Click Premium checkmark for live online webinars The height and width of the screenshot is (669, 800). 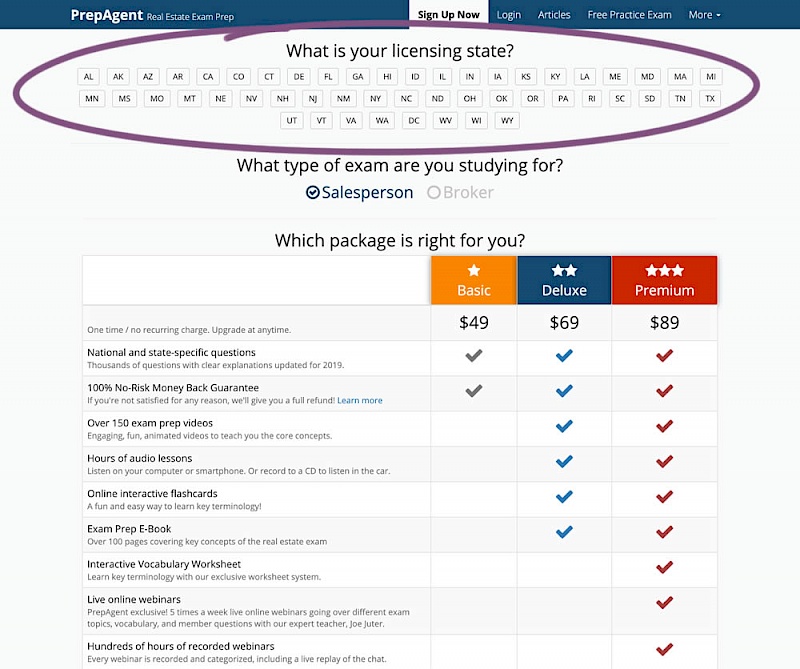click(x=664, y=603)
